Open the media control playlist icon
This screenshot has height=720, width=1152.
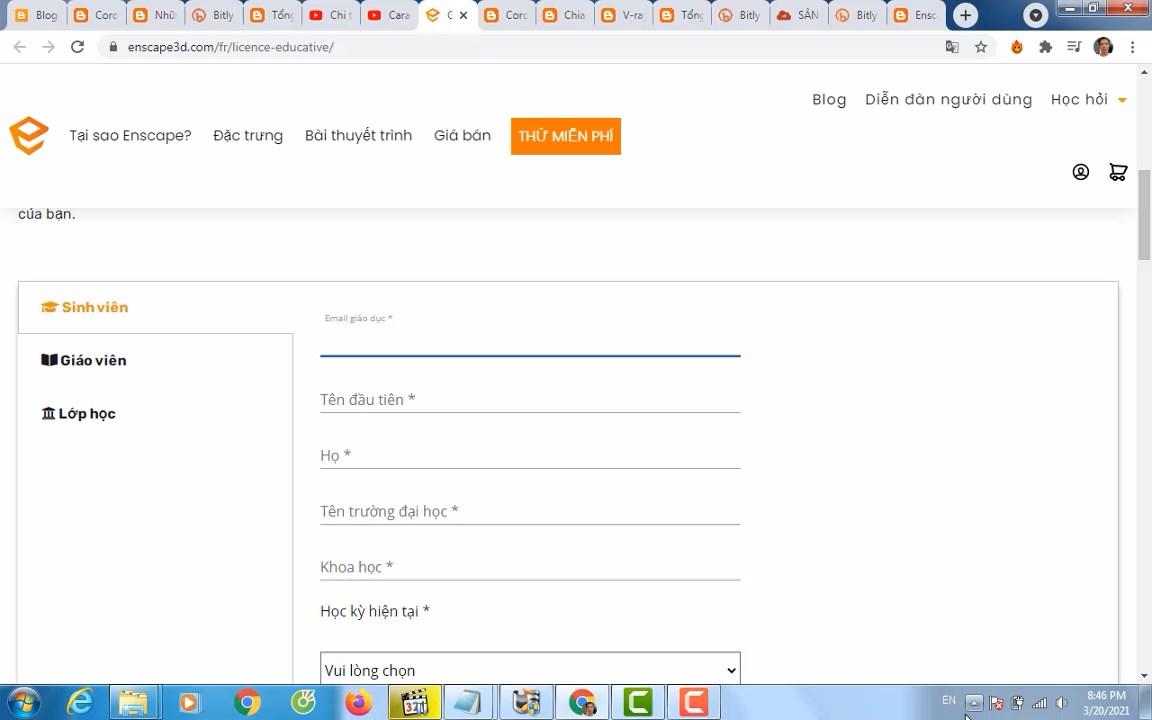point(1074,47)
